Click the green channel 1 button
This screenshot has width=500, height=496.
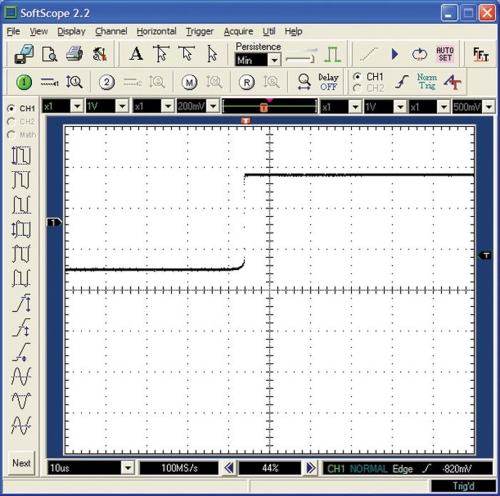24,82
